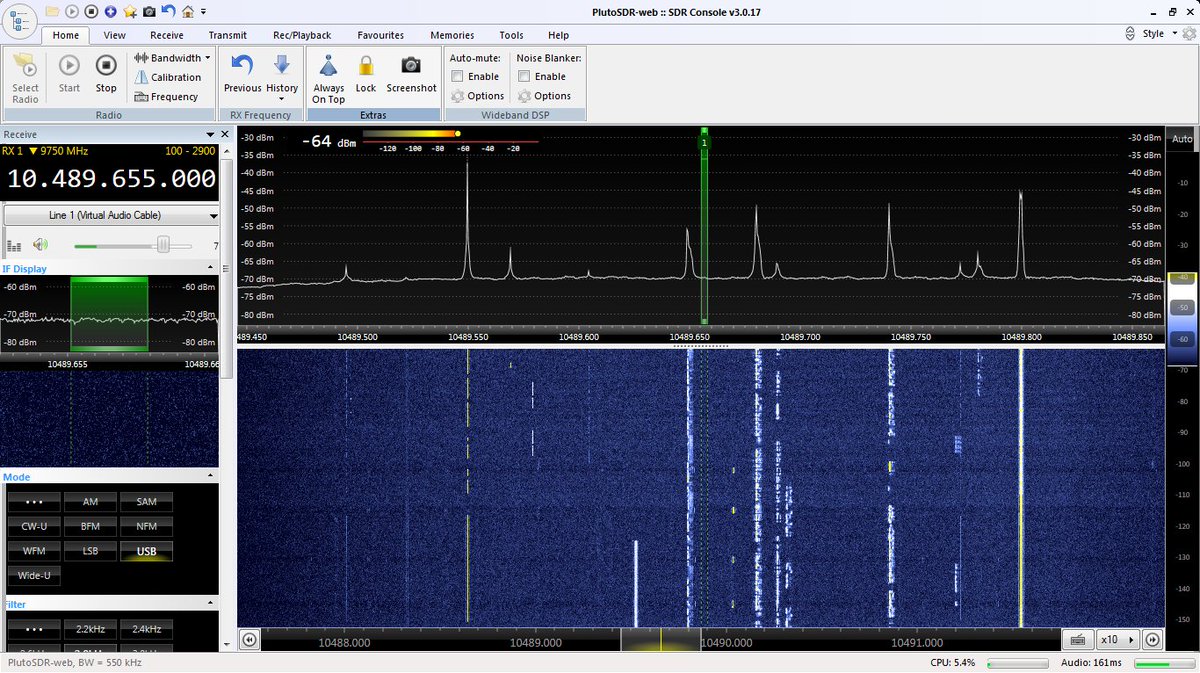
Task: Click the small camera icon in quick access toolbar
Action: tap(149, 11)
